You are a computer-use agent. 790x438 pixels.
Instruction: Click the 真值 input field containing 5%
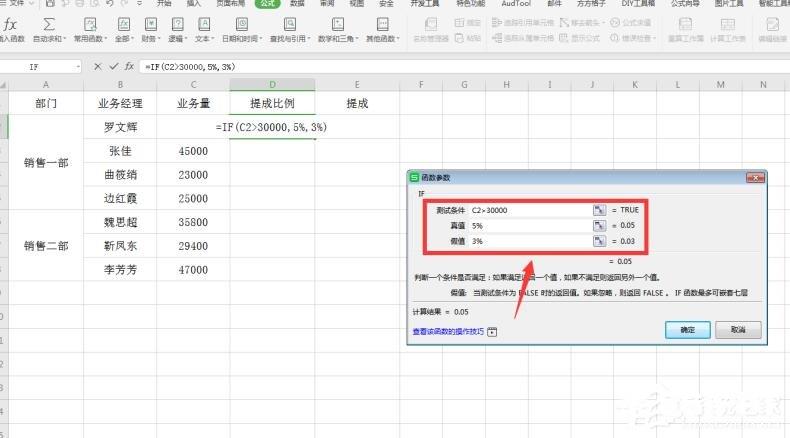(x=531, y=226)
